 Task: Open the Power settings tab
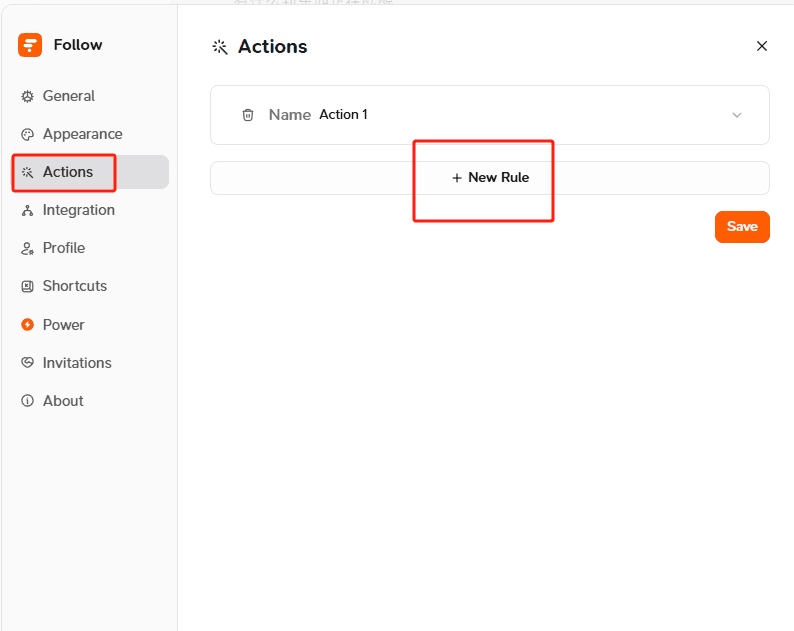(x=90, y=325)
